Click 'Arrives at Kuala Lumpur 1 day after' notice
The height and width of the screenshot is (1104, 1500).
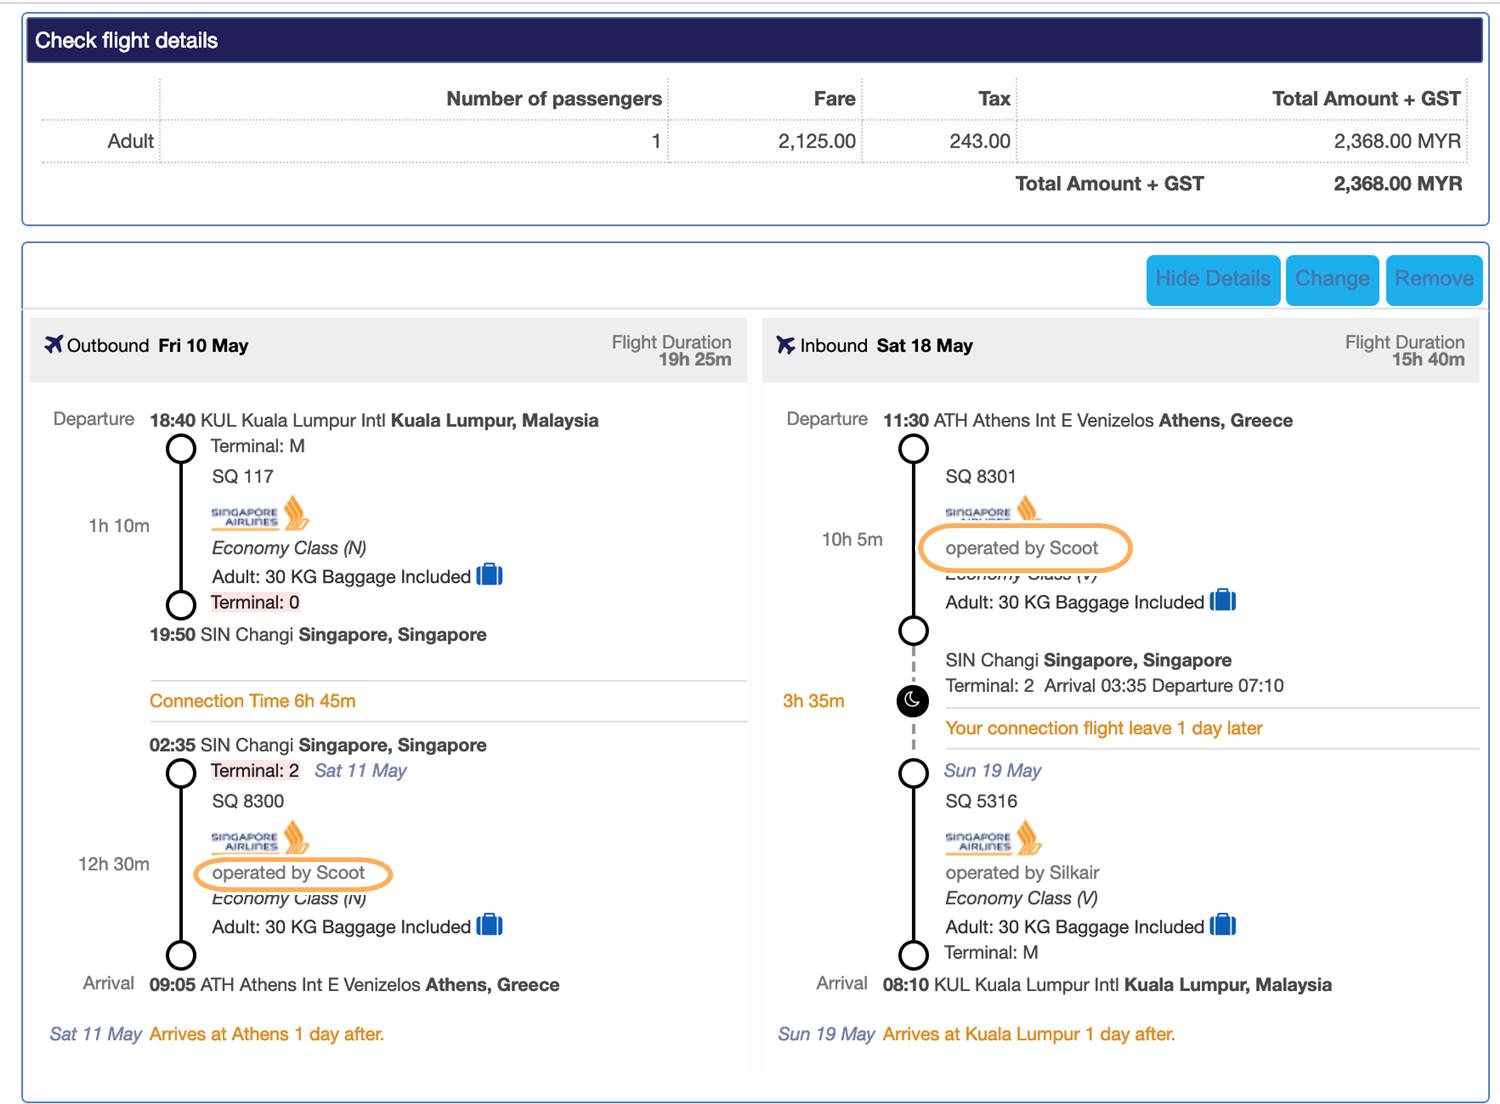(1028, 1034)
